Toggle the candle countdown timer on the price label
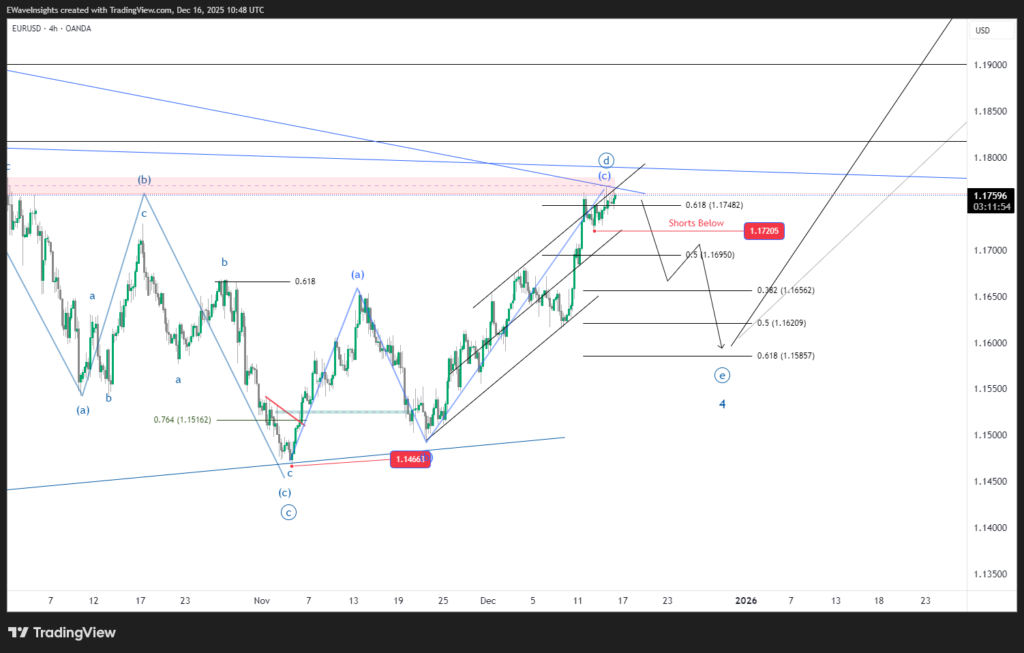Viewport: 1024px width, 653px height. click(991, 204)
